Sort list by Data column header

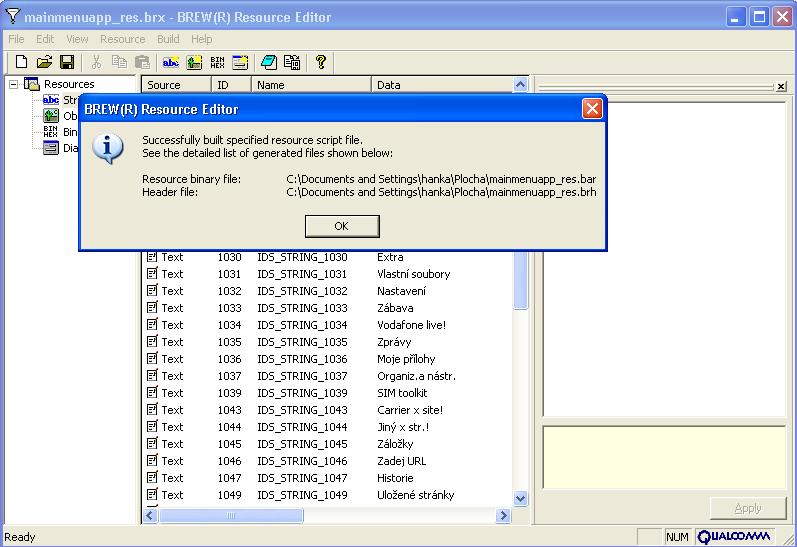click(x=442, y=85)
